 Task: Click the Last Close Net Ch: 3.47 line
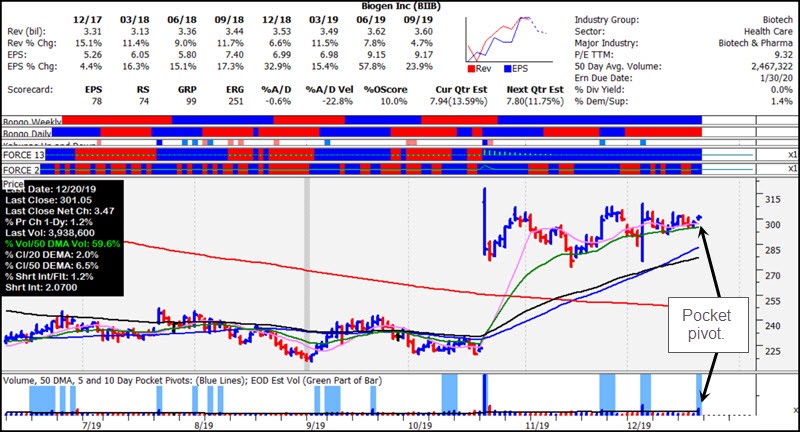coord(60,211)
